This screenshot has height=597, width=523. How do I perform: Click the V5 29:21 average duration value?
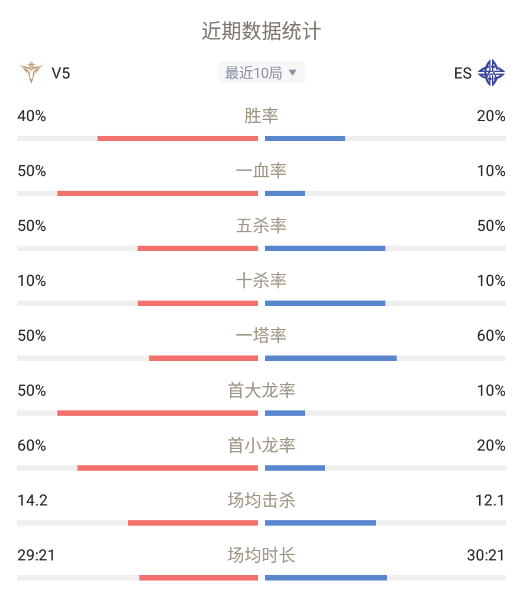(x=36, y=555)
